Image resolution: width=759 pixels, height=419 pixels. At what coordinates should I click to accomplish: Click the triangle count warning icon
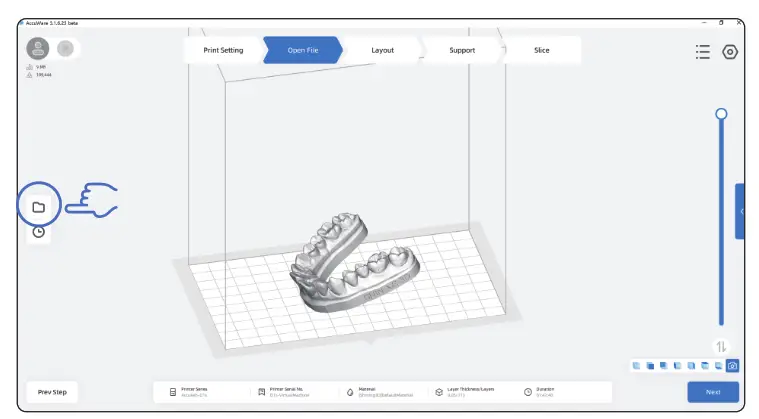click(30, 75)
